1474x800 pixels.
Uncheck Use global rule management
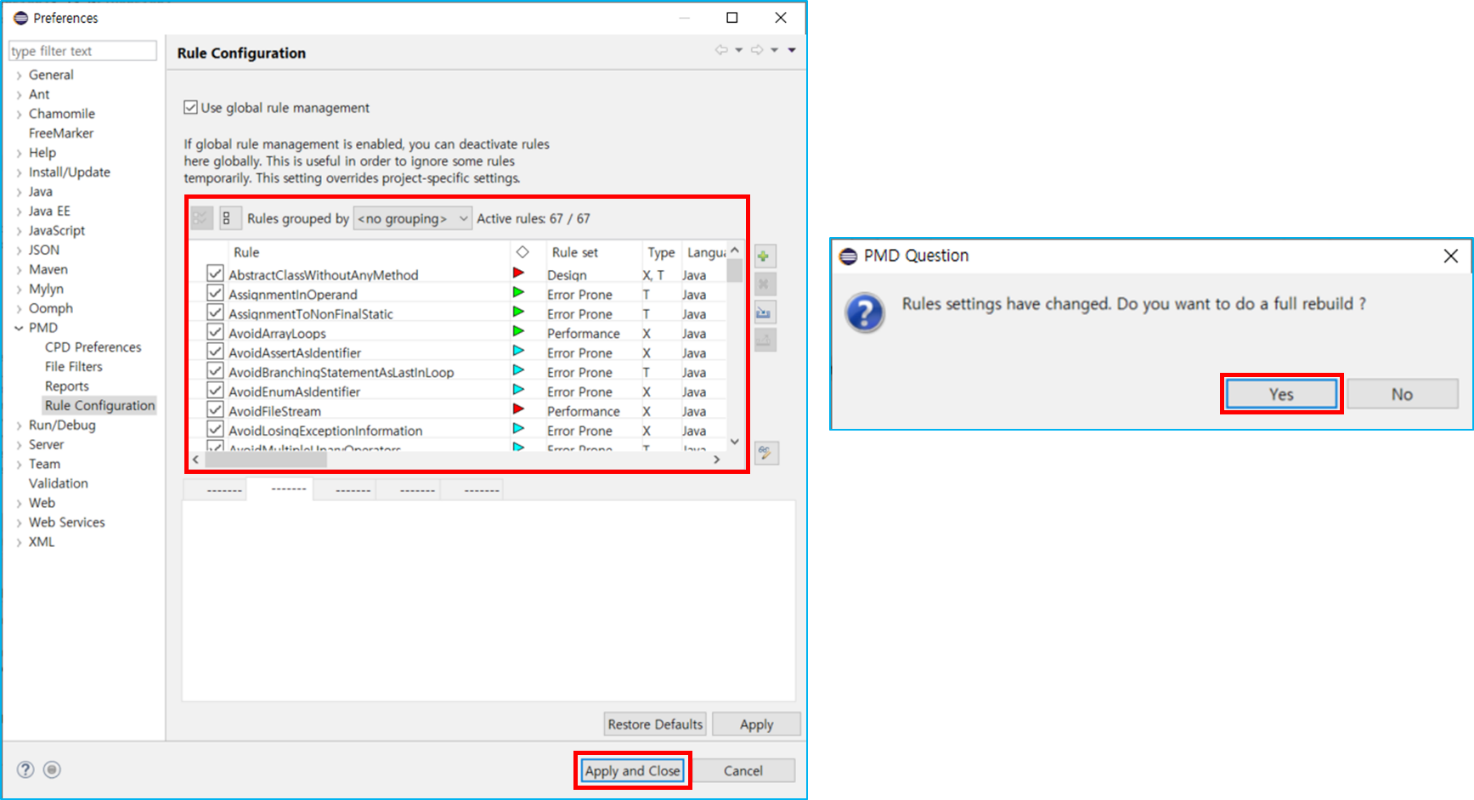pyautogui.click(x=191, y=108)
